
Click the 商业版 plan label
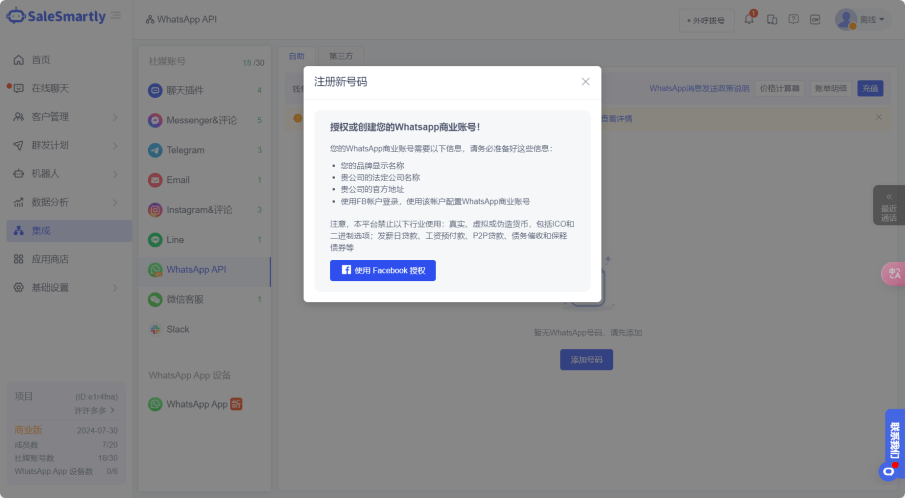[28, 430]
